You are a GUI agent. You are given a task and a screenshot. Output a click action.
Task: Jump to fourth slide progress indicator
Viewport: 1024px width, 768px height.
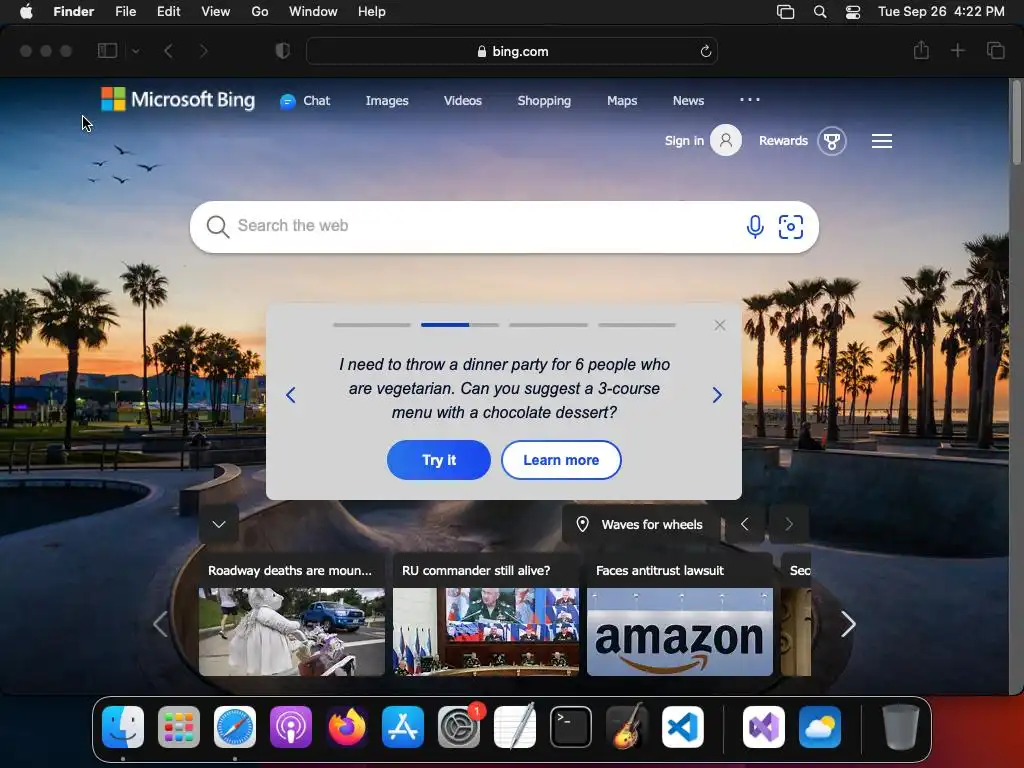click(x=637, y=325)
